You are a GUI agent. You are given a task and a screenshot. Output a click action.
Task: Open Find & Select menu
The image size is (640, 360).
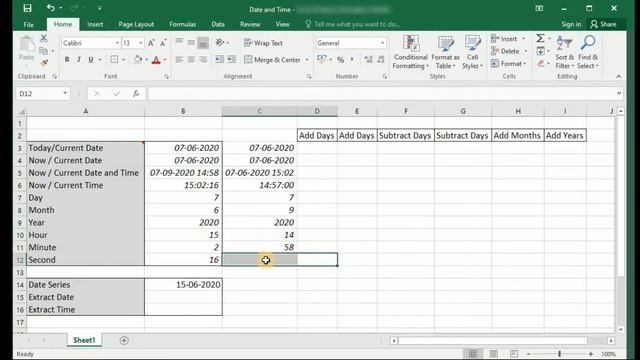(x=588, y=52)
